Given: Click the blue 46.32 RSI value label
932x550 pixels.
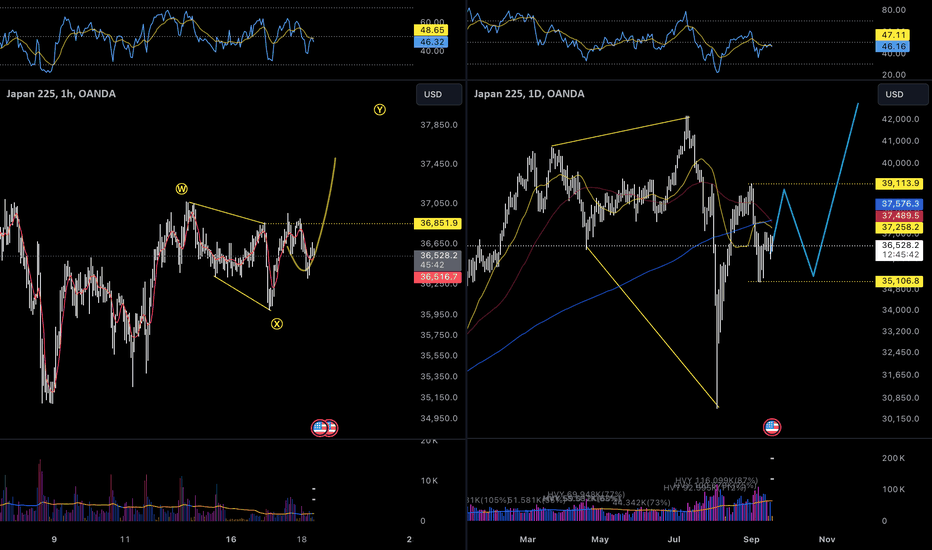Looking at the screenshot, I should pos(431,42).
